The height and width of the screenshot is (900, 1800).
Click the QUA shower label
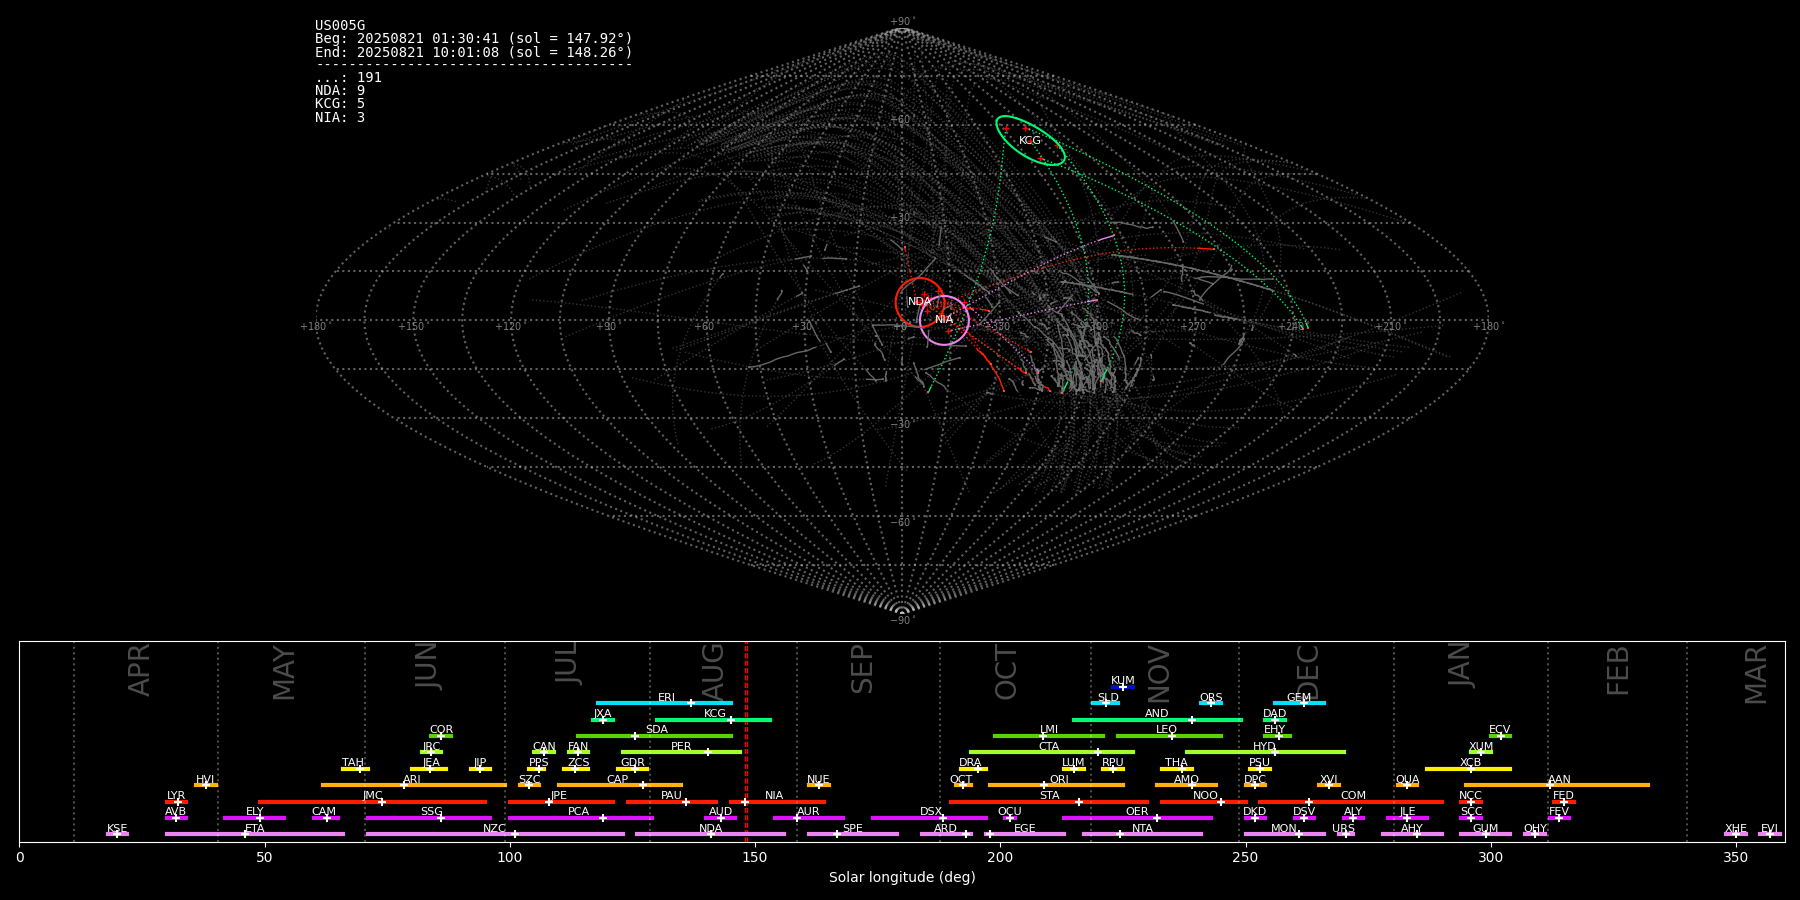tap(1407, 780)
